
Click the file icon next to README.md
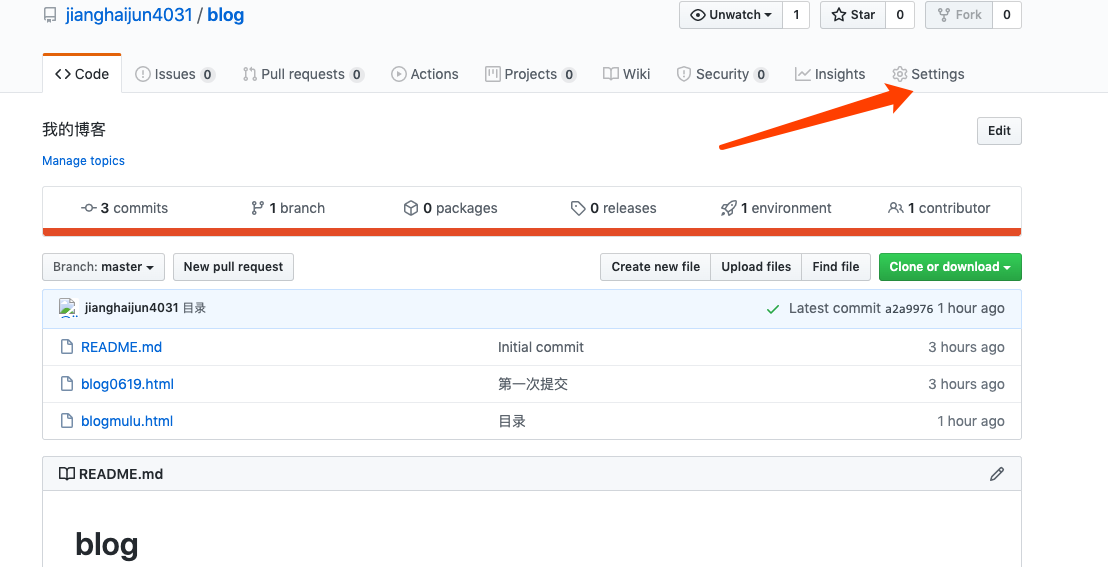(67, 346)
